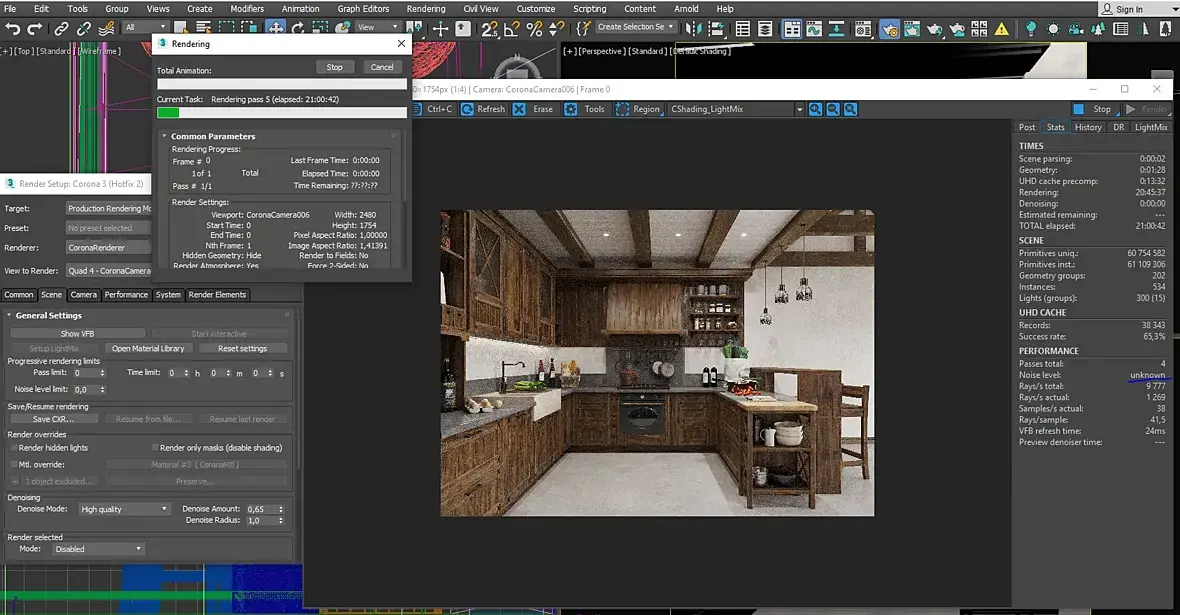Check Render only masks option
Viewport: 1180px width, 615px height.
pos(155,448)
